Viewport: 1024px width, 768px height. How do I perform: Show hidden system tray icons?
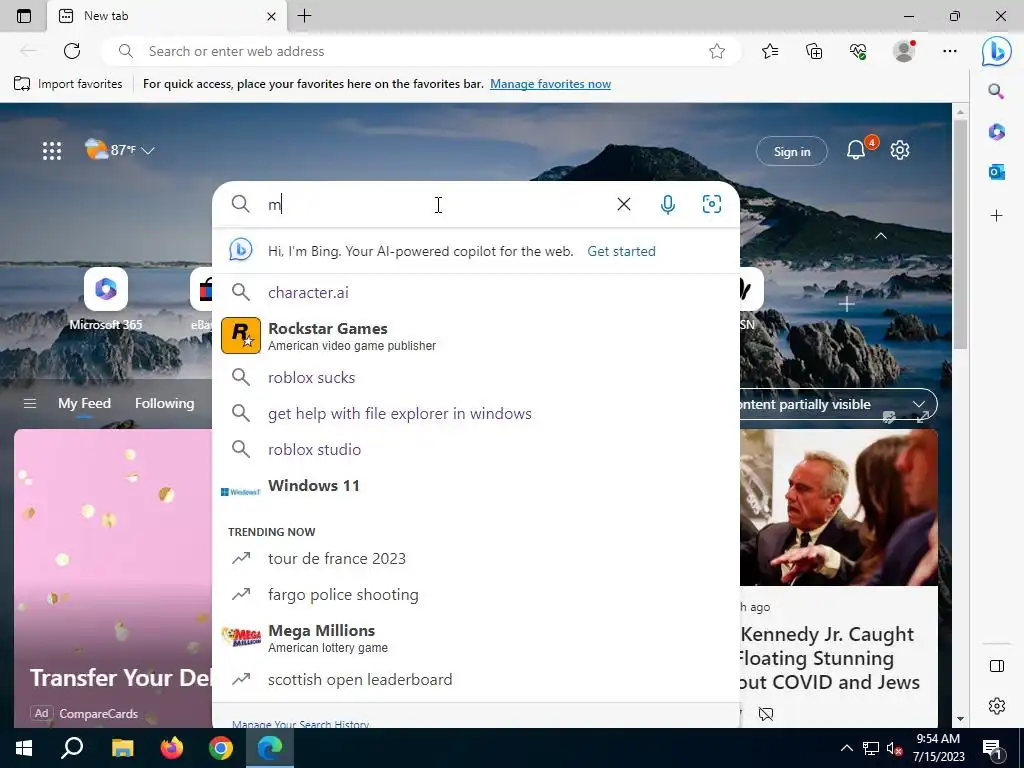point(846,748)
